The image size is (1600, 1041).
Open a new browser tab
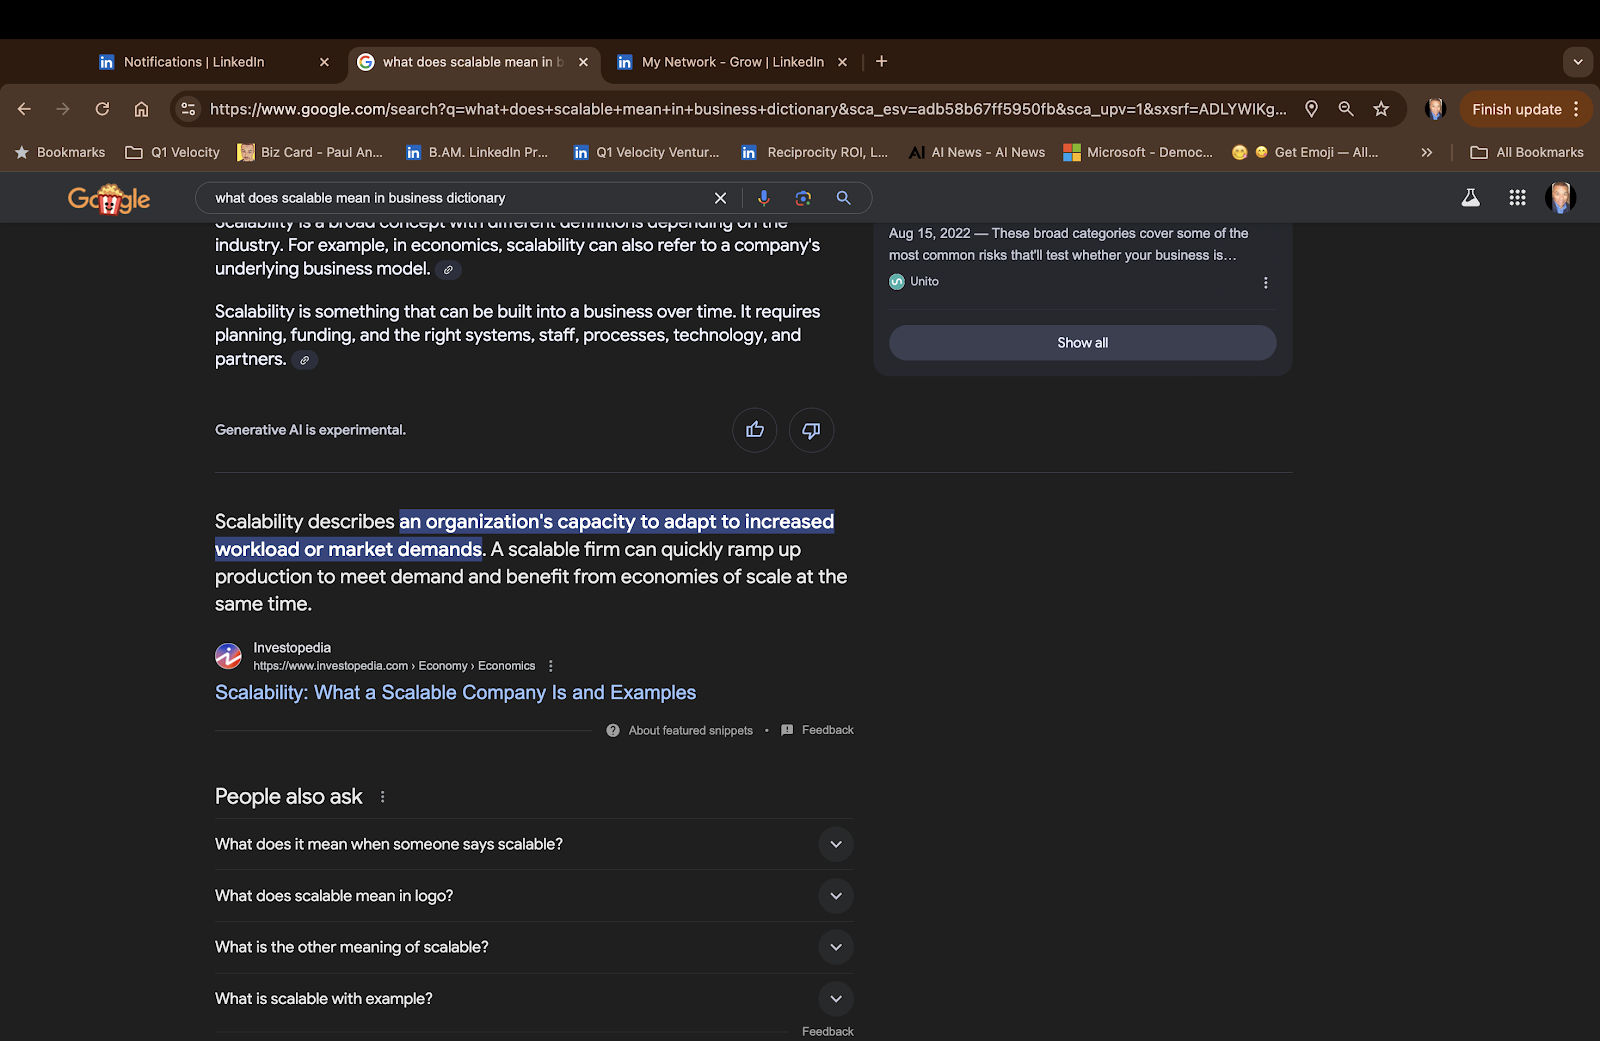click(x=881, y=61)
